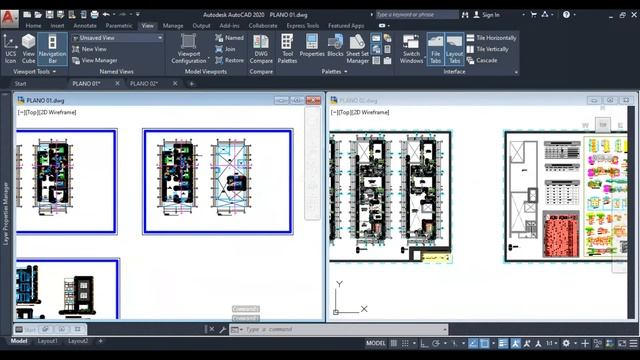
Task: Toggle the Navigation Bar button
Action: [x=52, y=49]
